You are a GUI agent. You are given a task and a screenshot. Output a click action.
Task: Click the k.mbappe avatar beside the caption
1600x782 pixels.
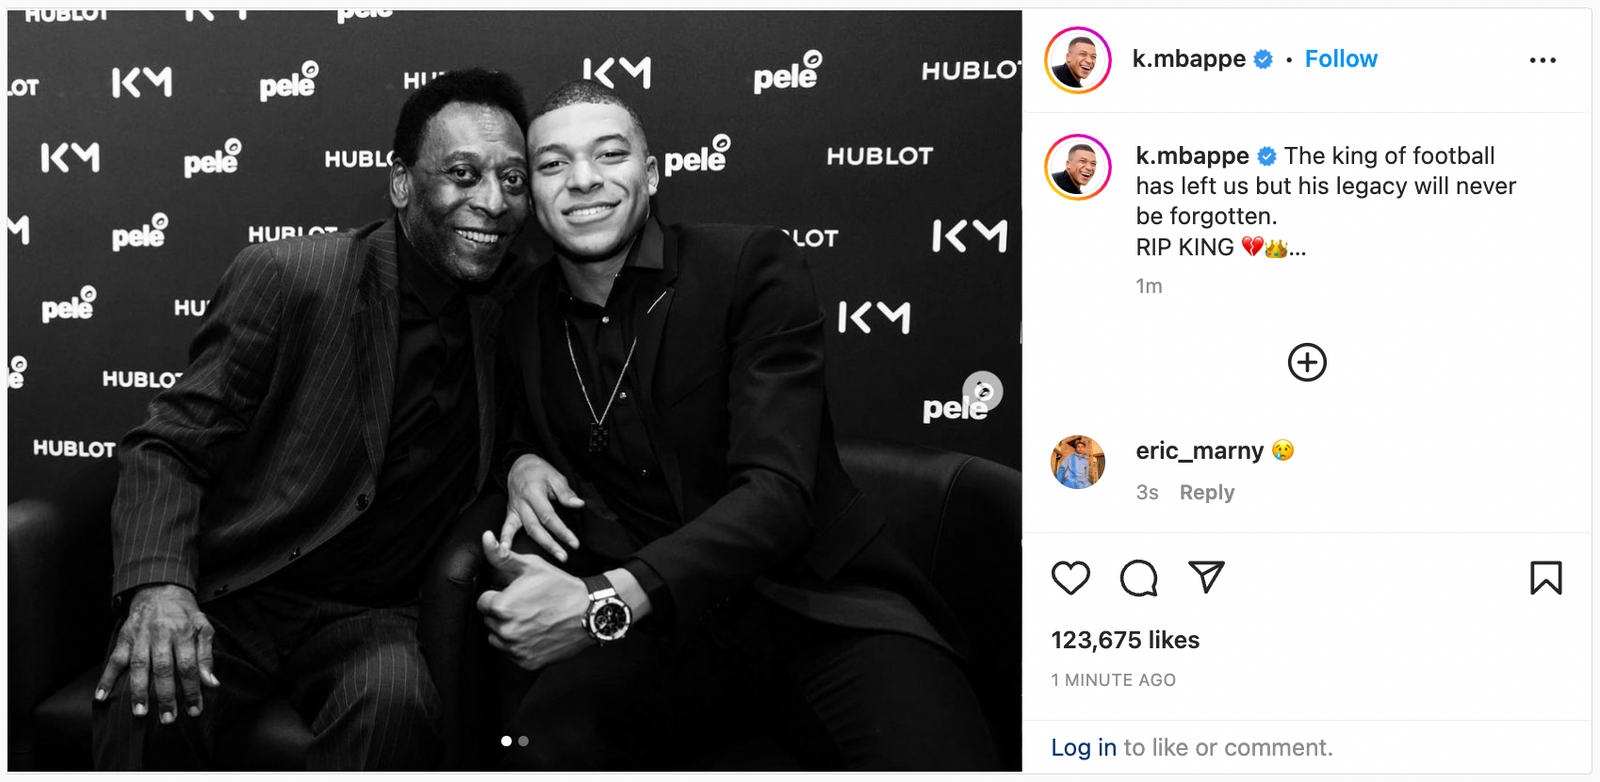point(1078,167)
